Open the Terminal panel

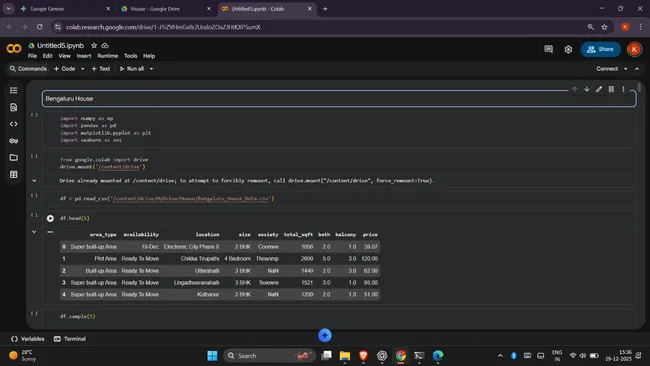[x=70, y=339]
